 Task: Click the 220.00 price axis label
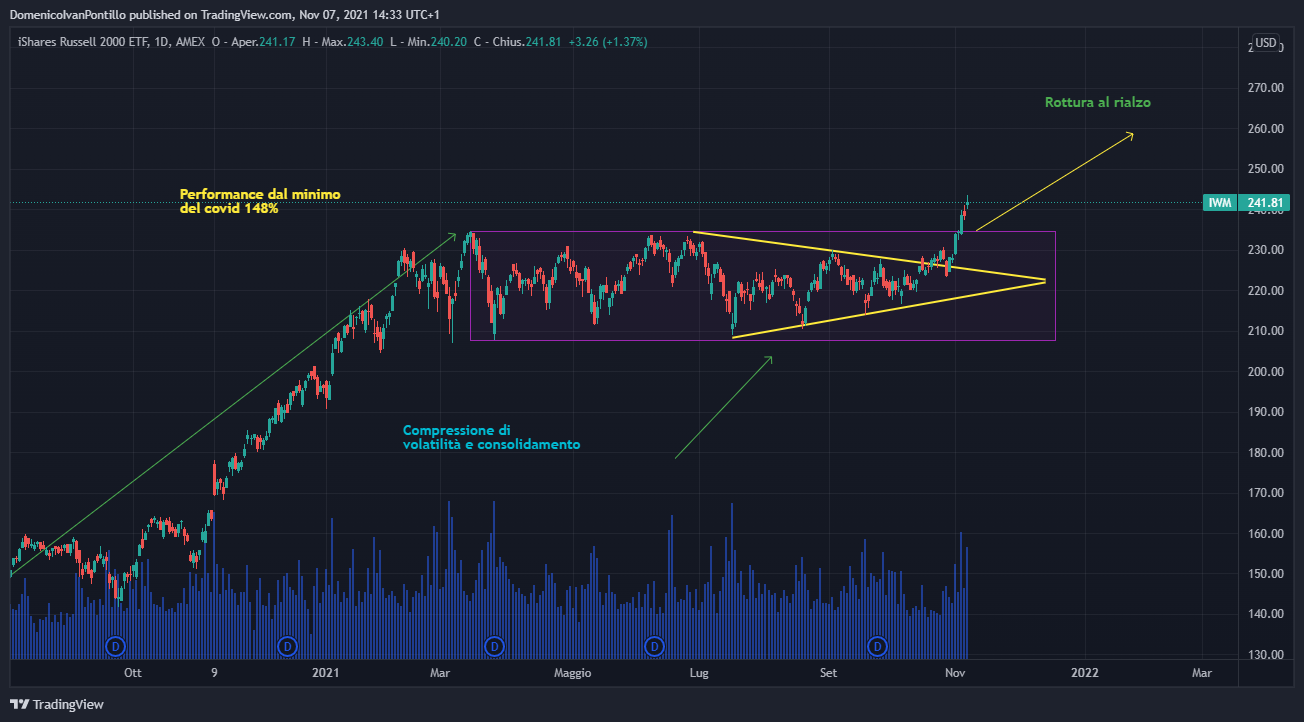click(1264, 291)
